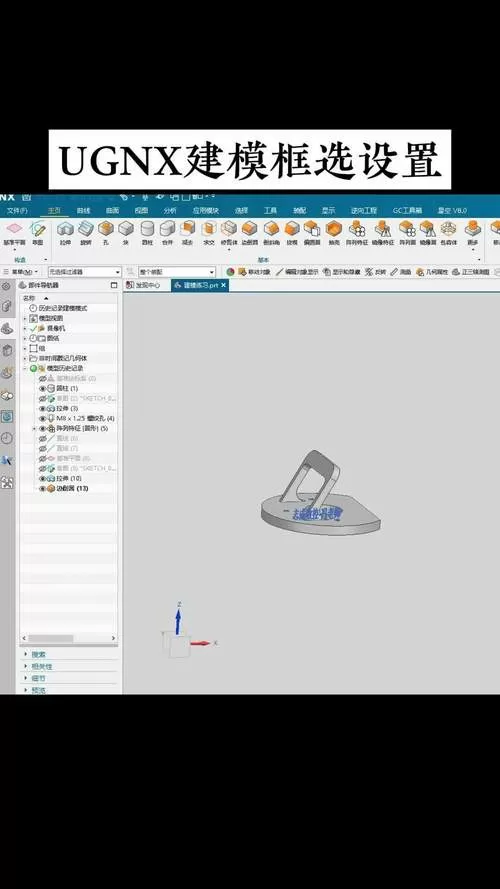Select the Offset Face (偏置面) tool
Image resolution: width=500 pixels, height=889 pixels.
click(x=312, y=233)
